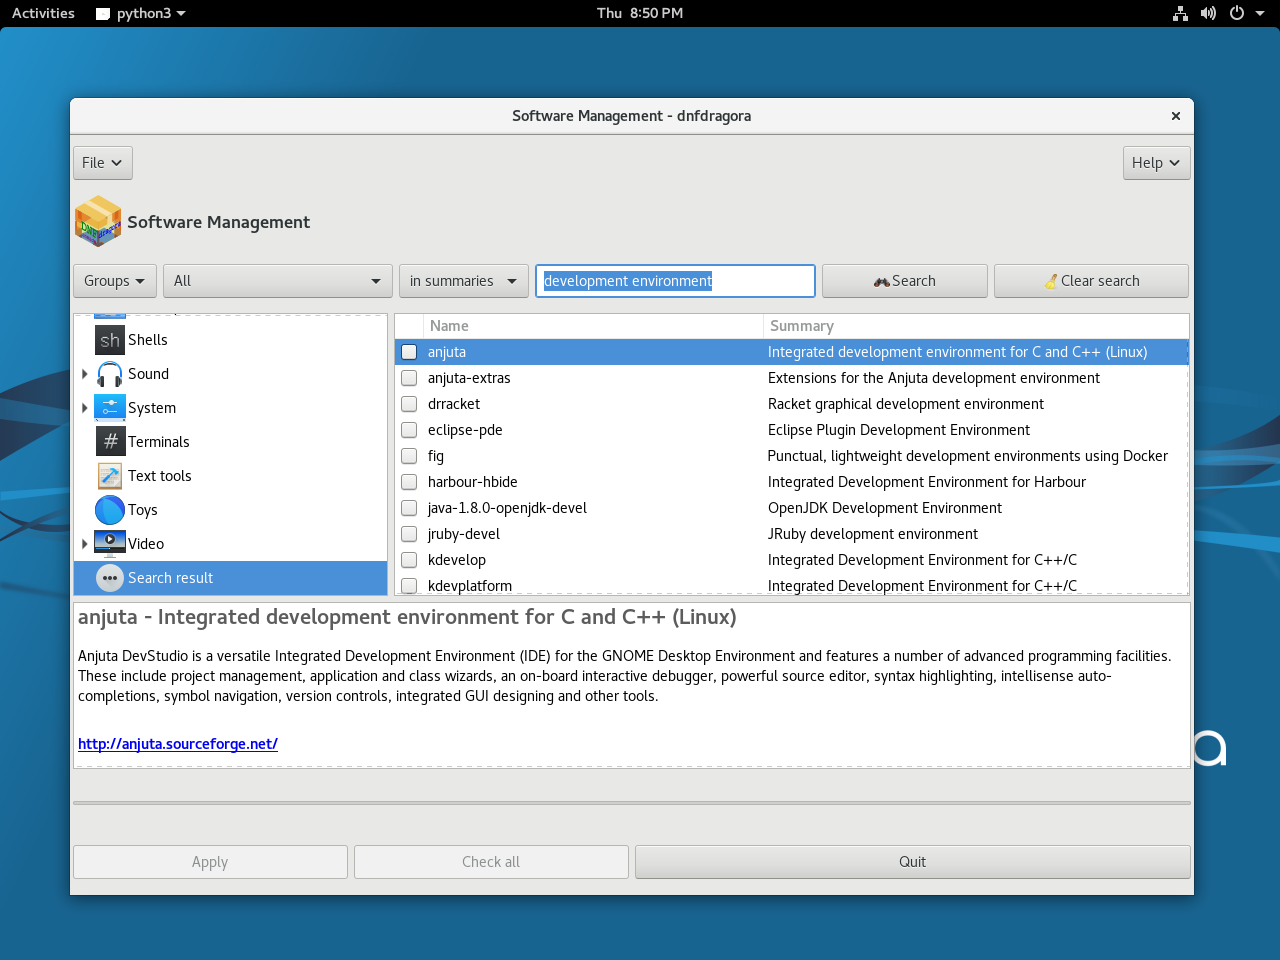
Task: Click the Video monitor icon
Action: click(110, 543)
